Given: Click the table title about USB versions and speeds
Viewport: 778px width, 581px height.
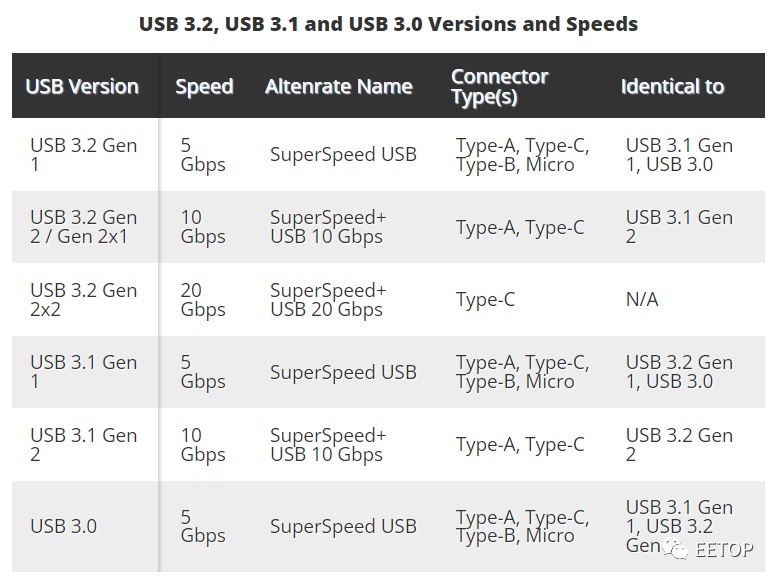Looking at the screenshot, I should [389, 24].
